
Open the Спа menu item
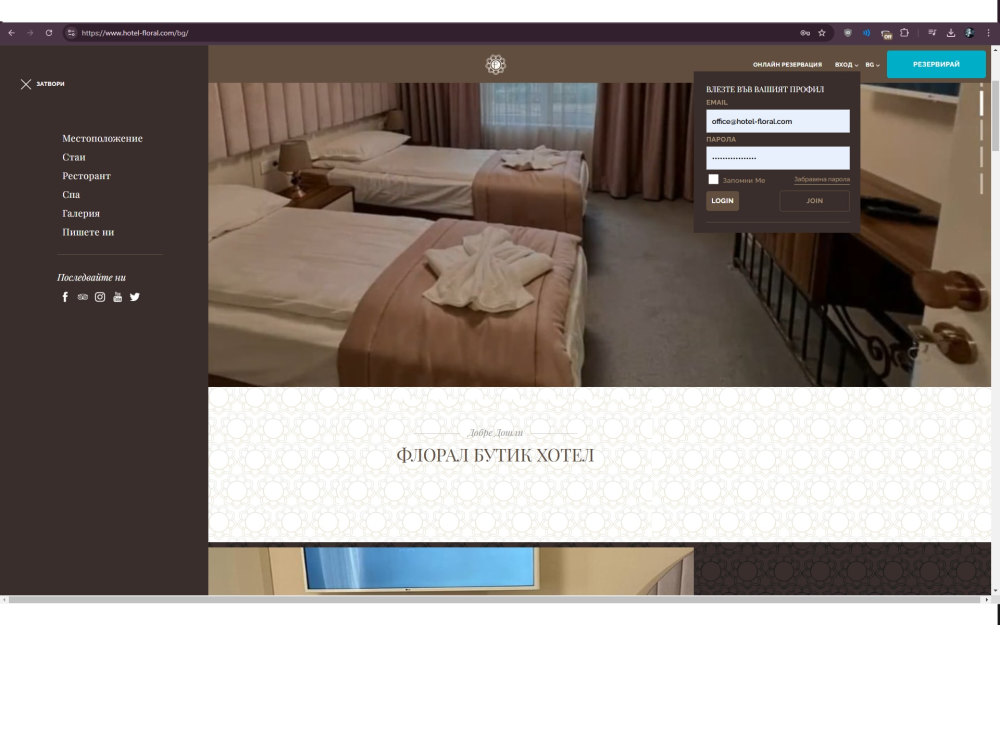71,195
